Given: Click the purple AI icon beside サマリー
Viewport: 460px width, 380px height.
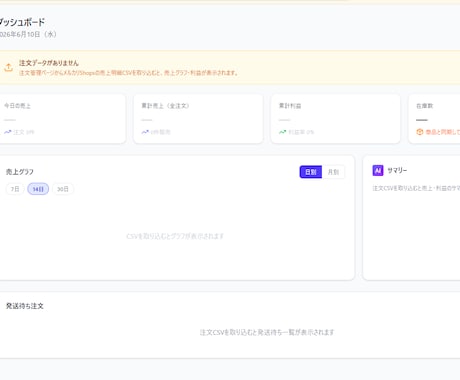Looking at the screenshot, I should (x=378, y=171).
